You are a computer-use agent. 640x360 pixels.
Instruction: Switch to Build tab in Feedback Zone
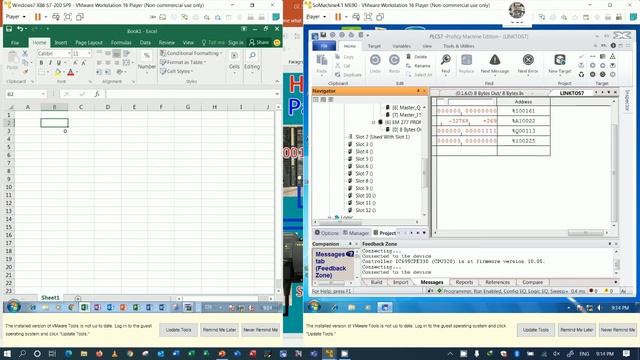[376, 282]
